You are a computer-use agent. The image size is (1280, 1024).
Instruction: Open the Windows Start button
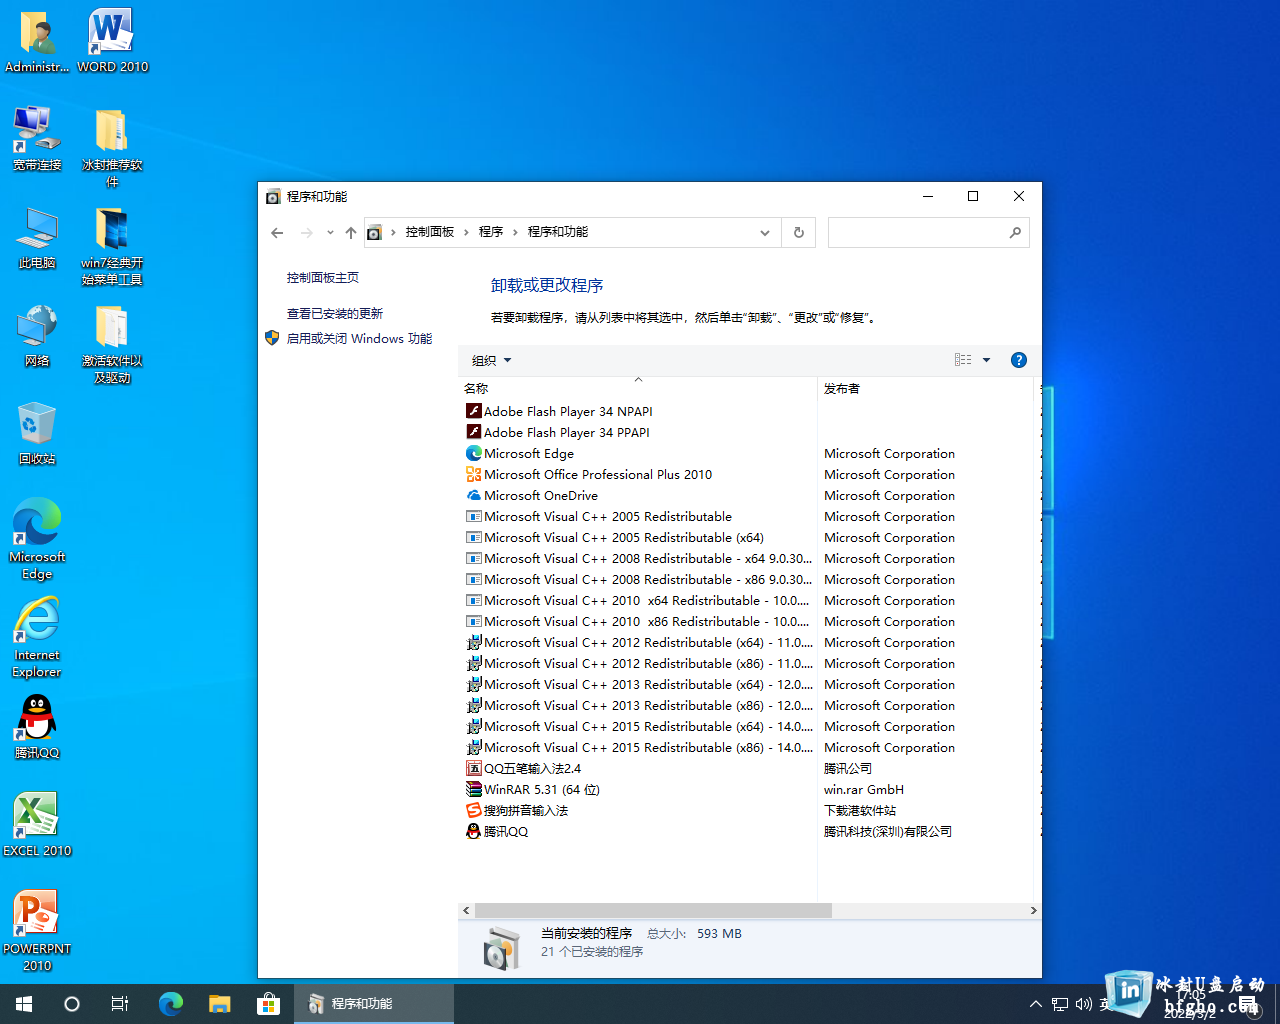click(x=24, y=1004)
